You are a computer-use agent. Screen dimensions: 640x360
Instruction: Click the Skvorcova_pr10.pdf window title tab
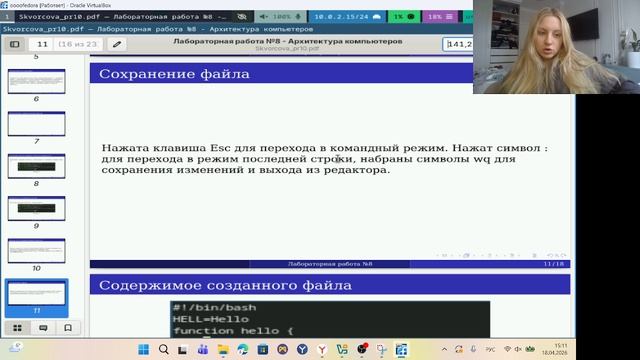pyautogui.click(x=122, y=17)
